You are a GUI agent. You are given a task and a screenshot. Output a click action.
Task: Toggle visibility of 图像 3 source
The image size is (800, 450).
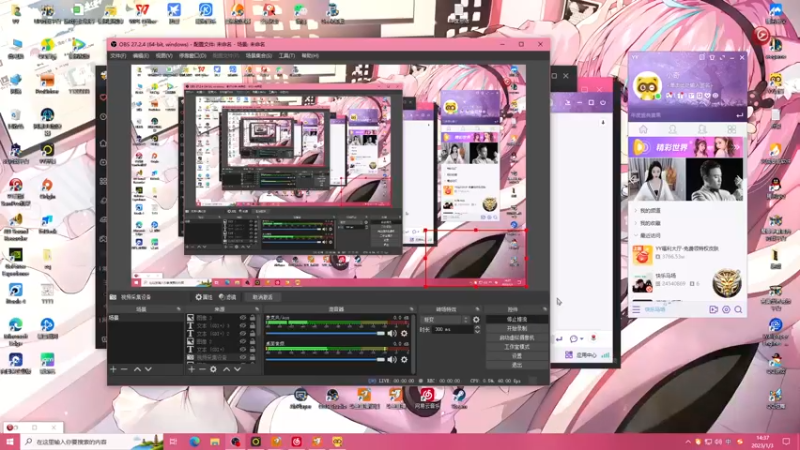tap(243, 318)
